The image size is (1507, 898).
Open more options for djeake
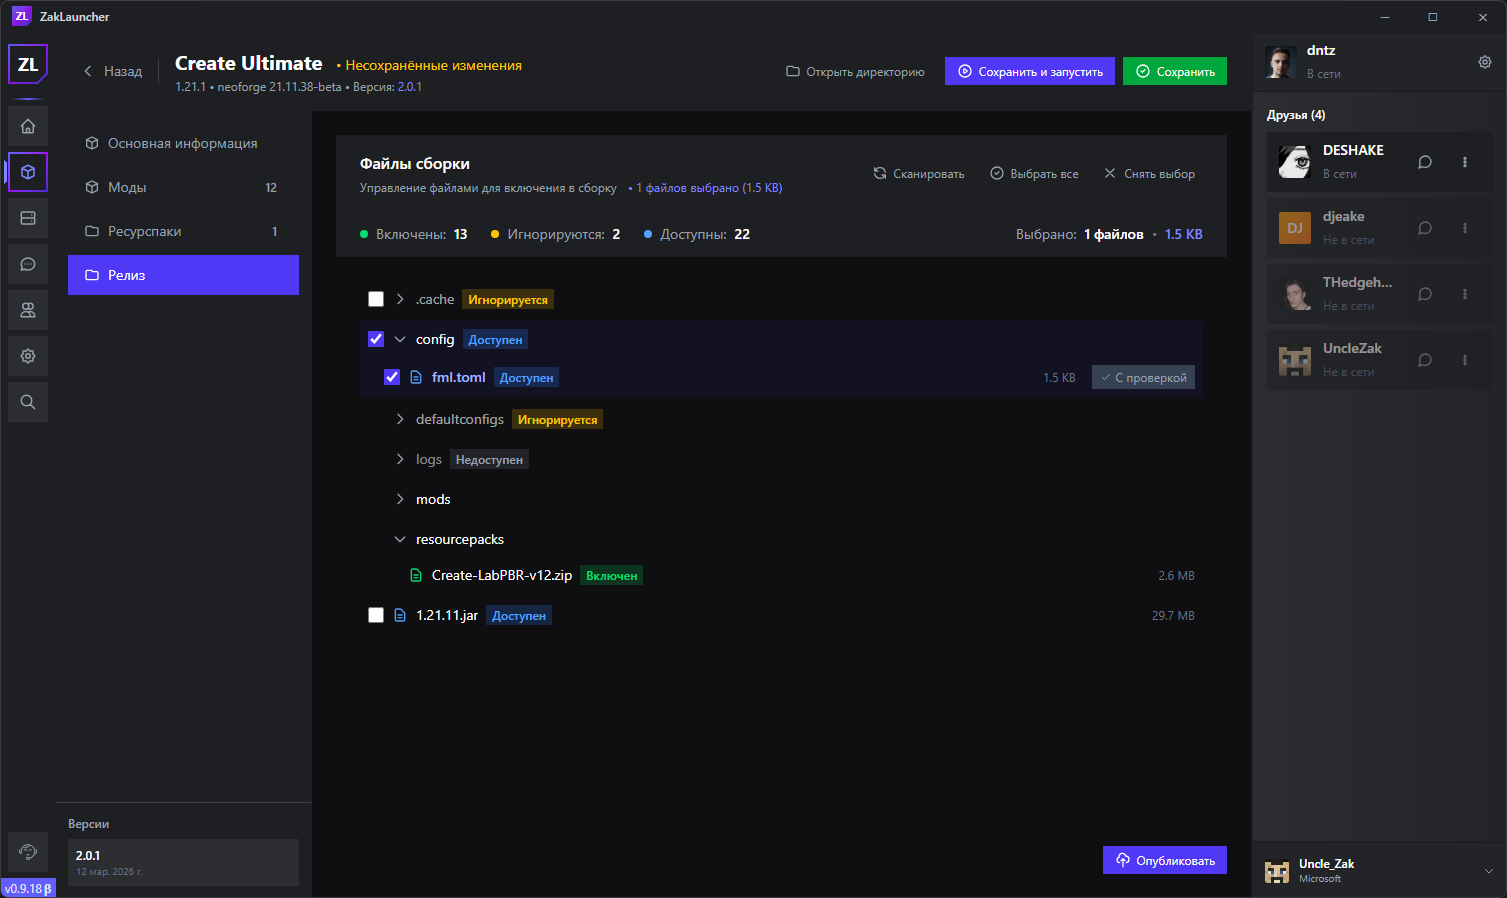click(1465, 228)
